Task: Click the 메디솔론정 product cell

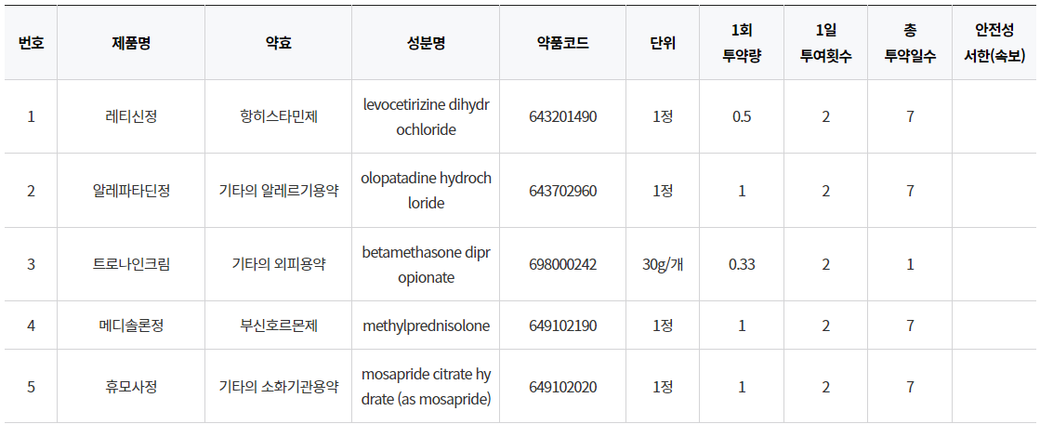Action: coord(131,326)
